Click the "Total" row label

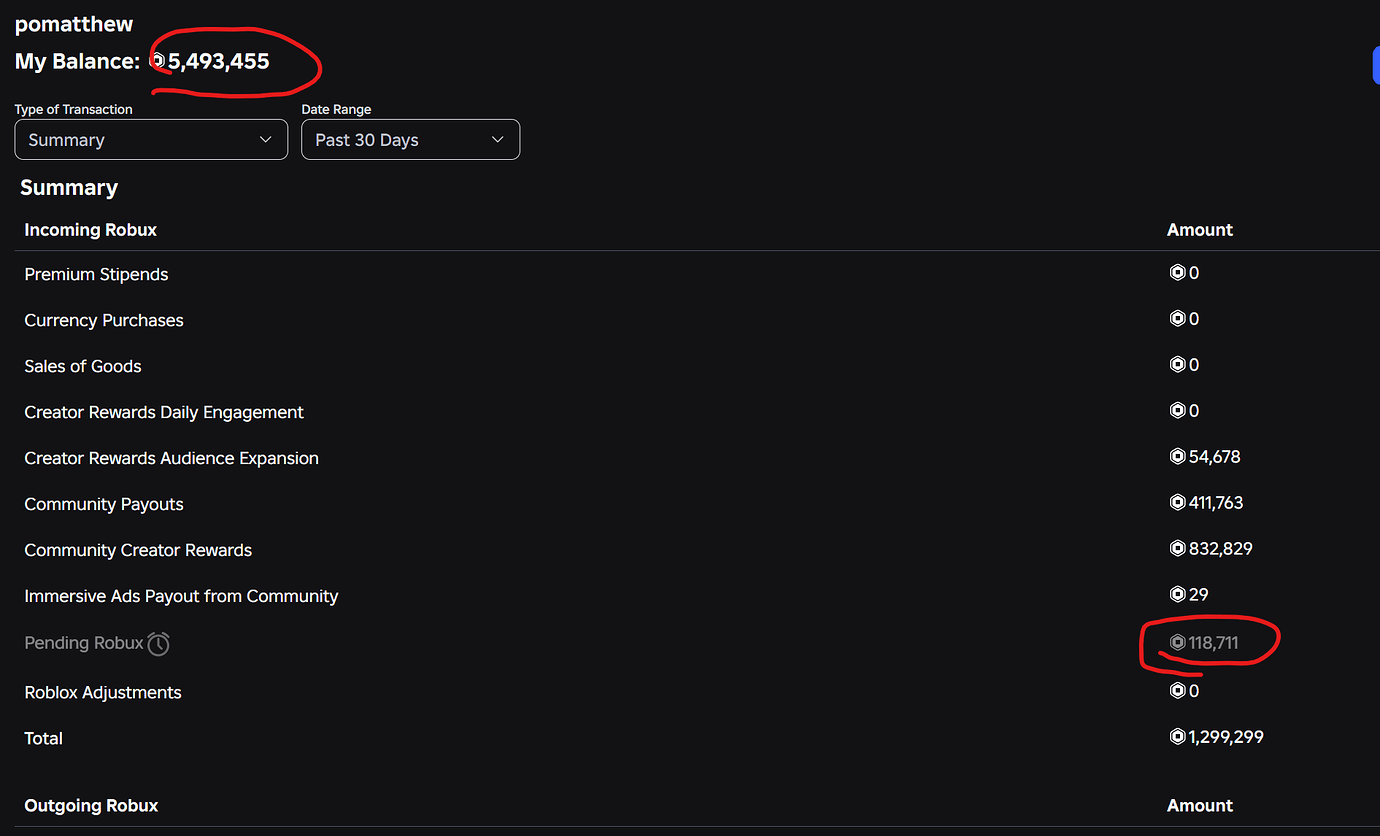click(x=44, y=738)
